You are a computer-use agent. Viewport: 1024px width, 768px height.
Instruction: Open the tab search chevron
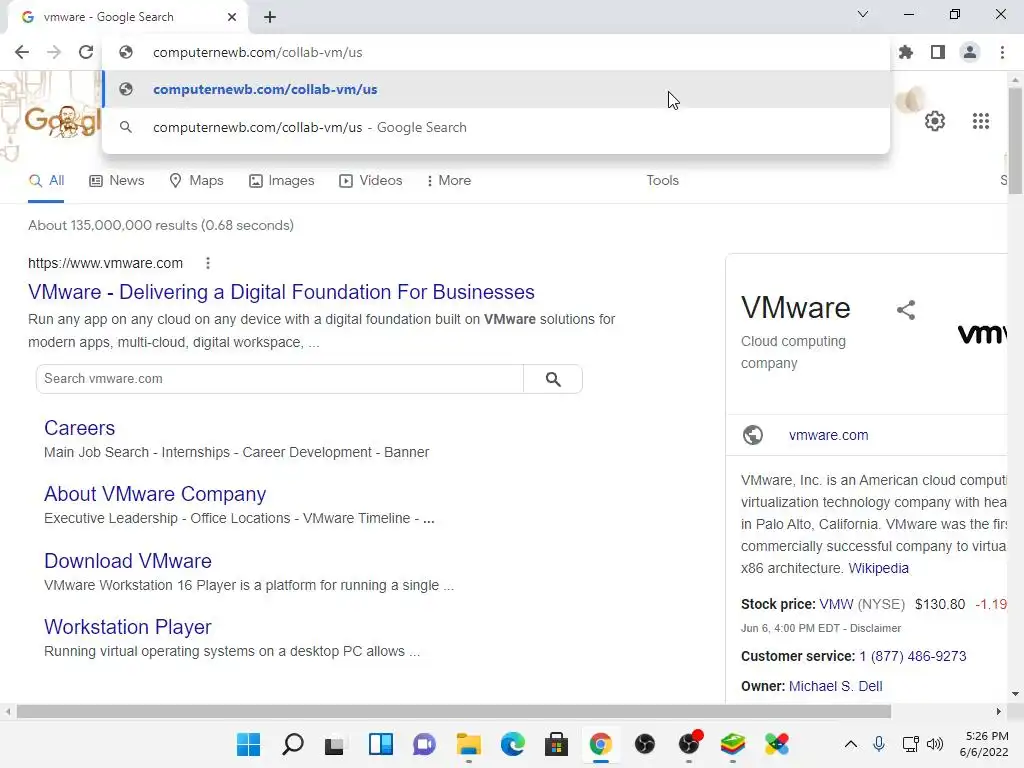click(863, 14)
